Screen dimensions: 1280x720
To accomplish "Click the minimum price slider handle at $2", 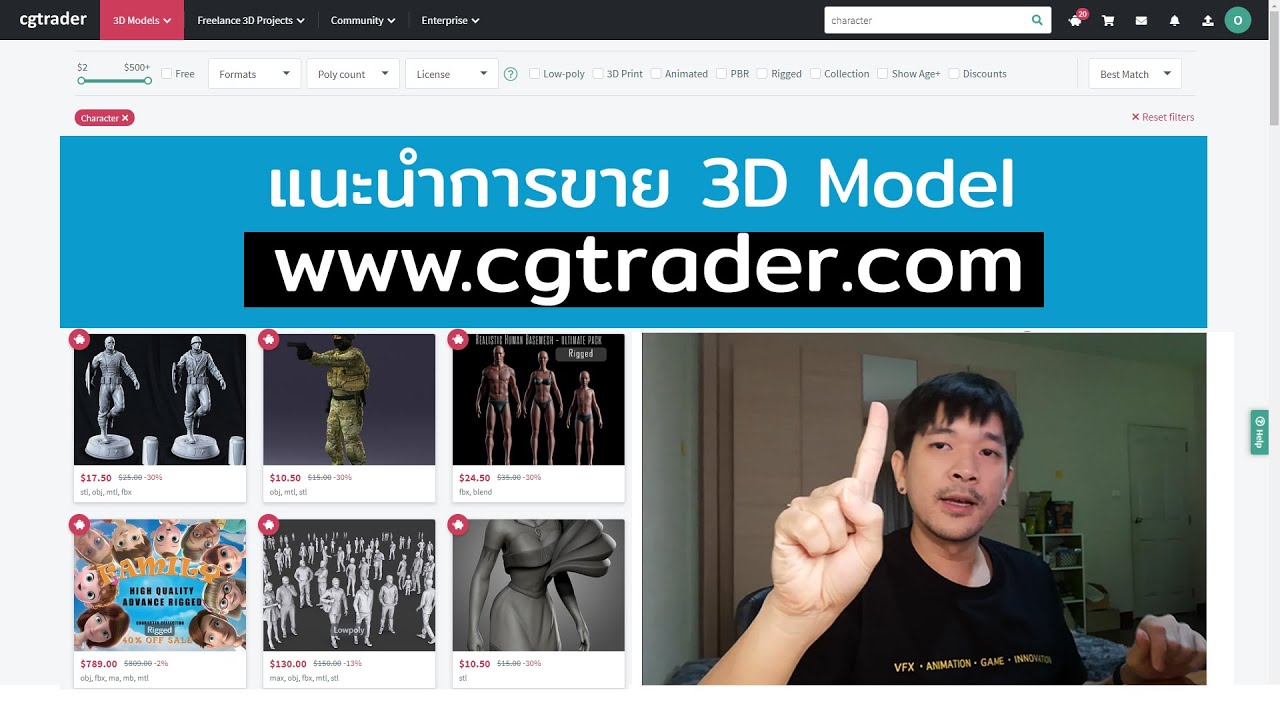I will (x=81, y=81).
